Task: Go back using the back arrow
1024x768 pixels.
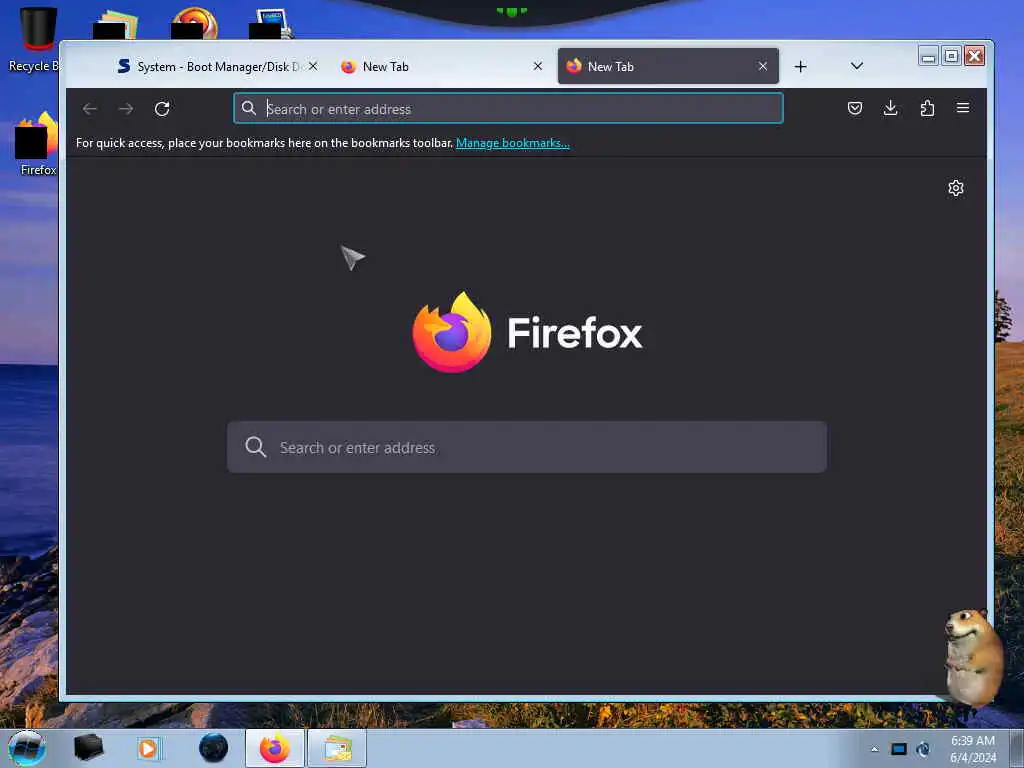Action: click(x=90, y=108)
